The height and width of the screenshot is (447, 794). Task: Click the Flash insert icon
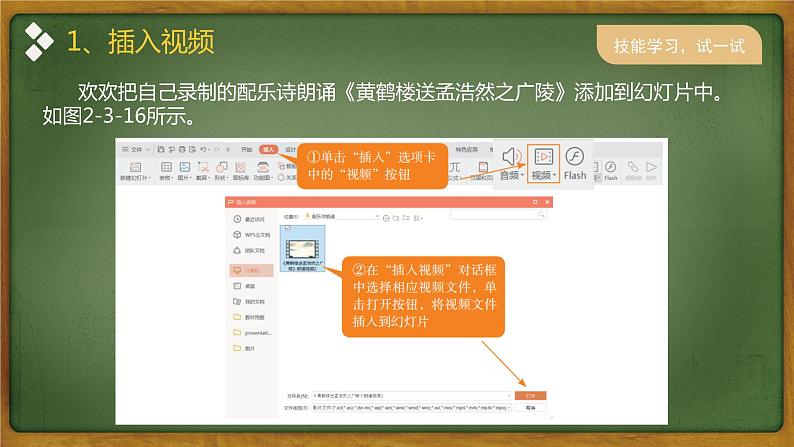click(575, 163)
